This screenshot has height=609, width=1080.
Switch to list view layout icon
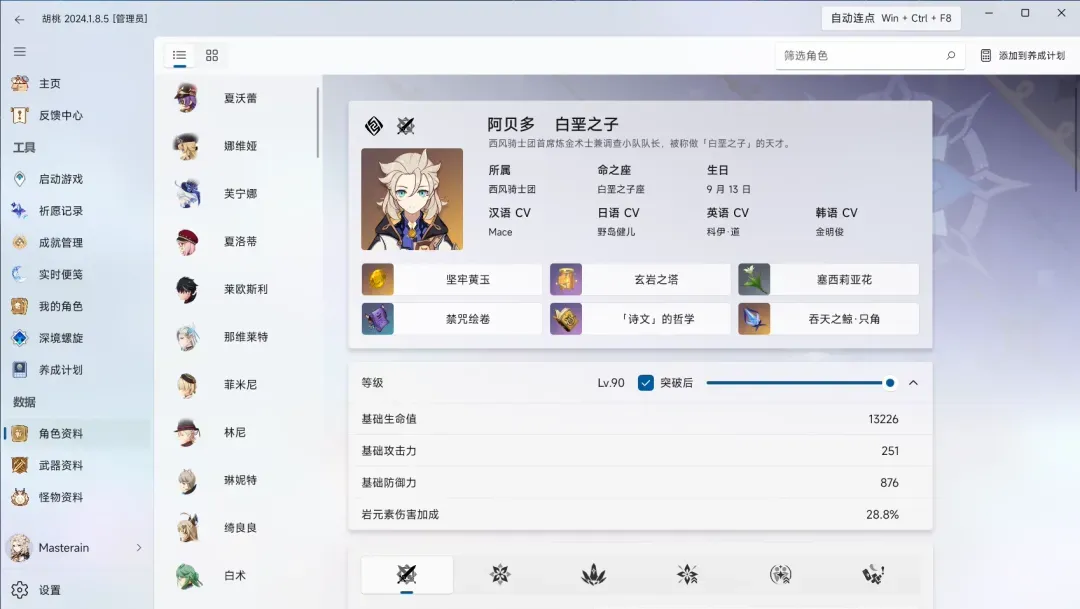(180, 56)
